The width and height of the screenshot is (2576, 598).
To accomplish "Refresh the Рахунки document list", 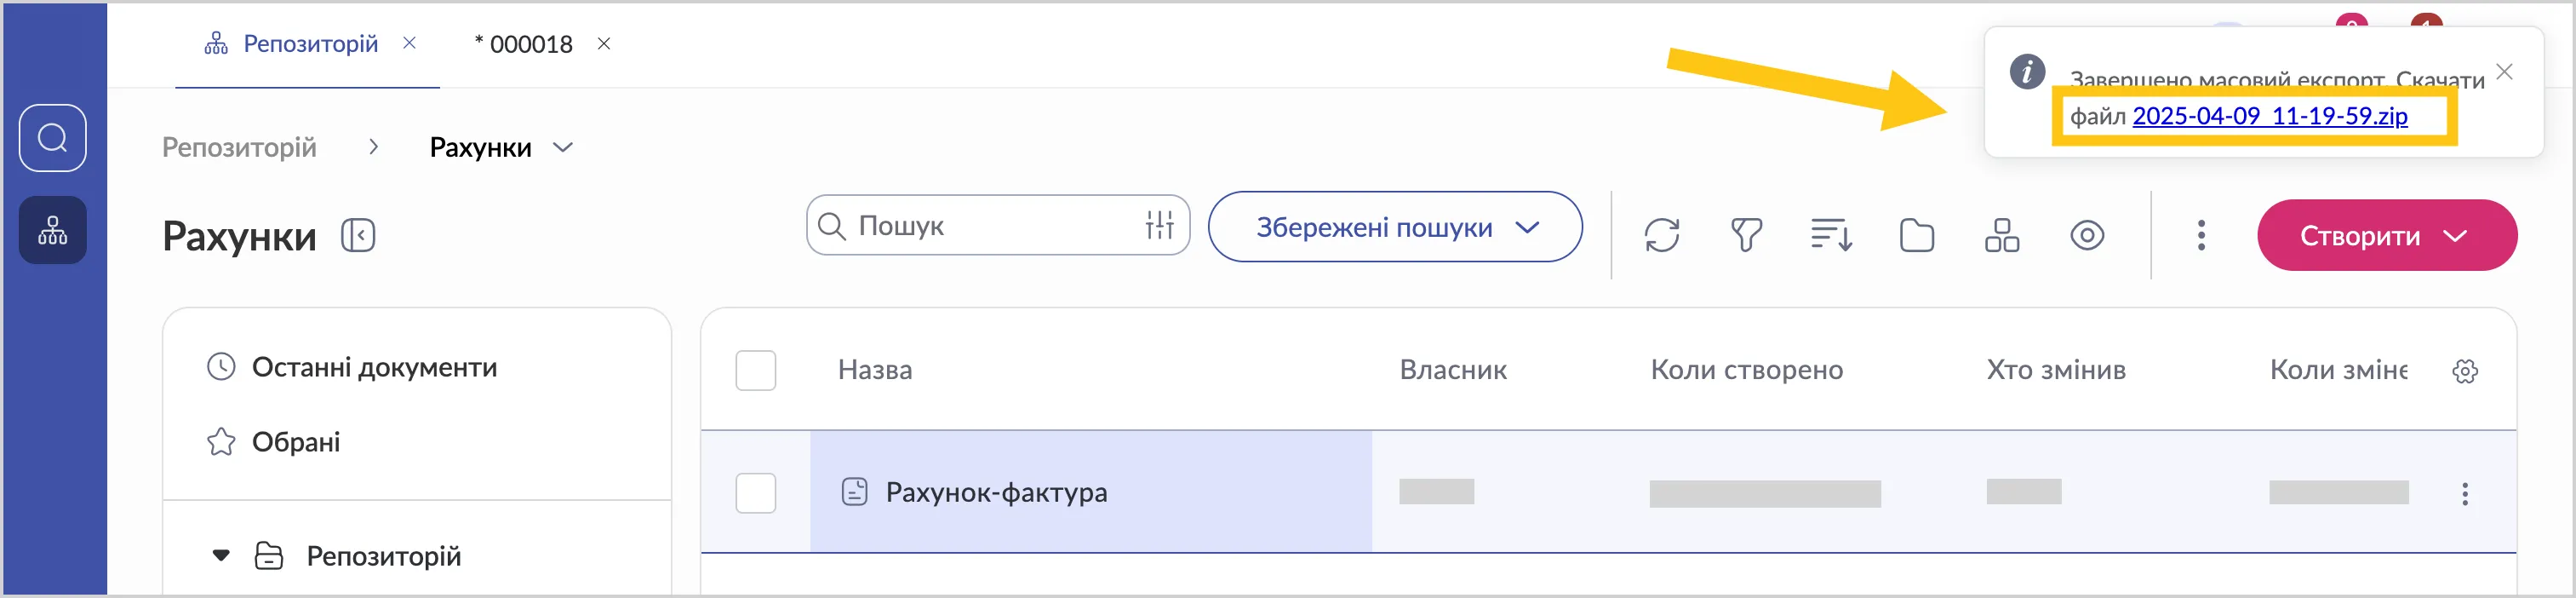I will point(1661,236).
